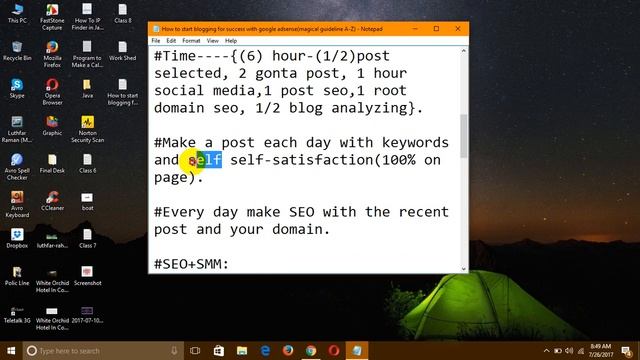
Task: Select the Graphic desktop icon
Action: 52,126
